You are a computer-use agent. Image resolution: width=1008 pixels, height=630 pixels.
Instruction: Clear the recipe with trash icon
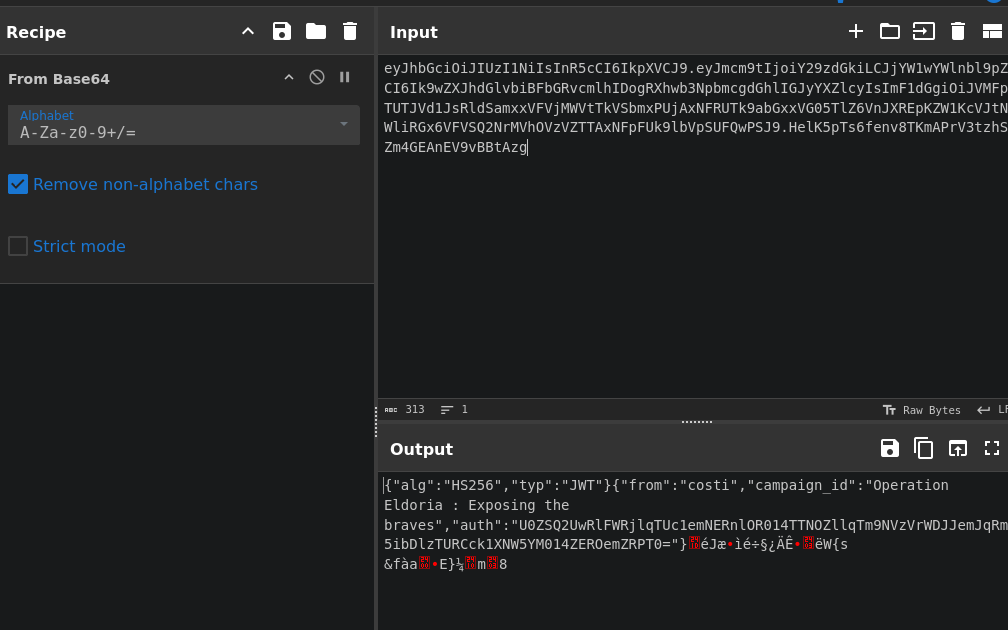[350, 32]
